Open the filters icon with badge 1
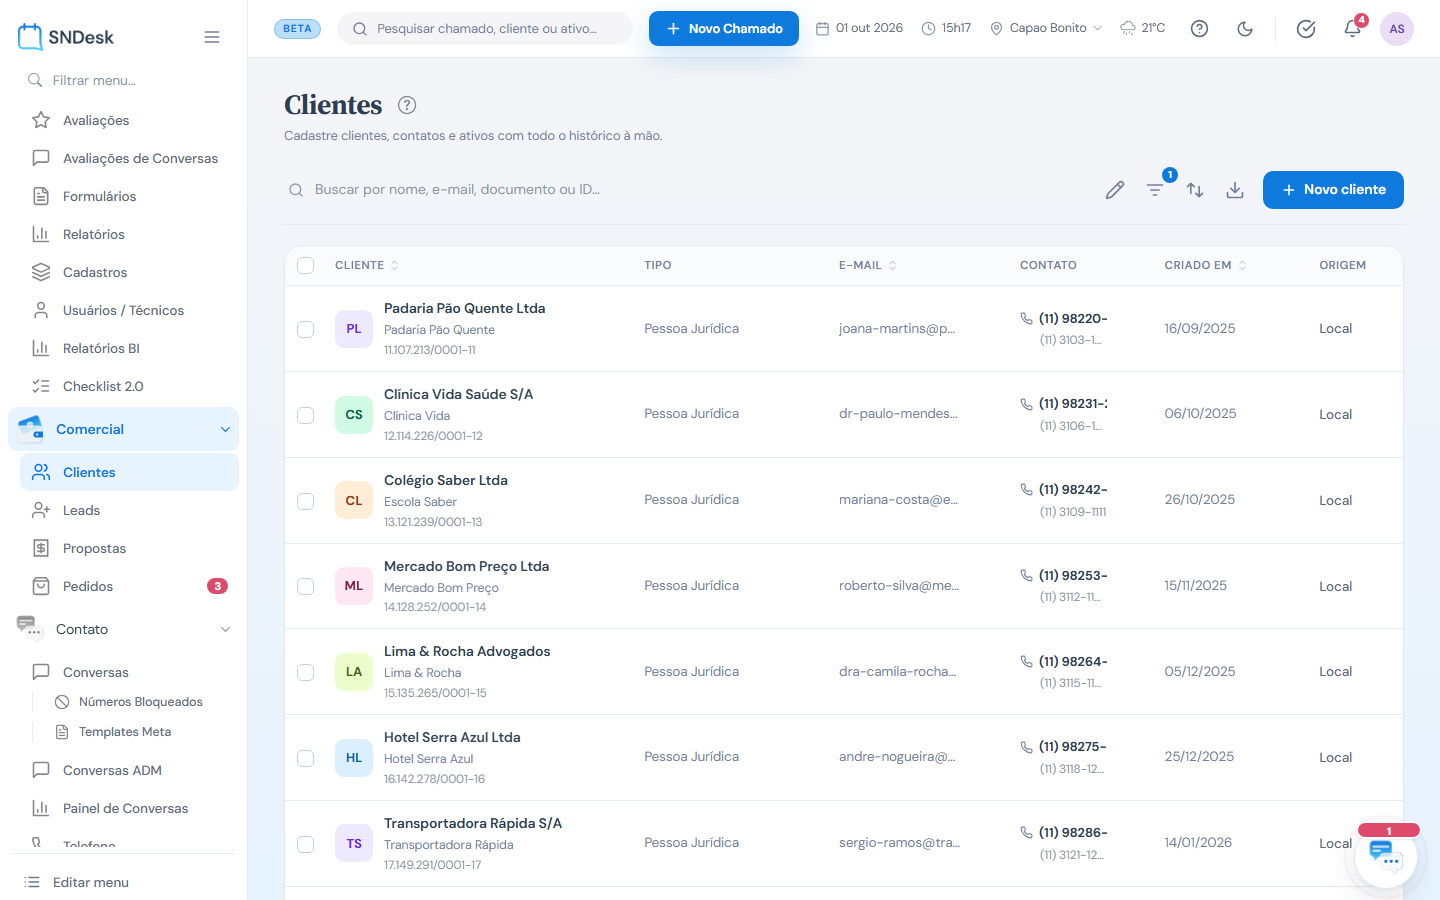 tap(1155, 190)
